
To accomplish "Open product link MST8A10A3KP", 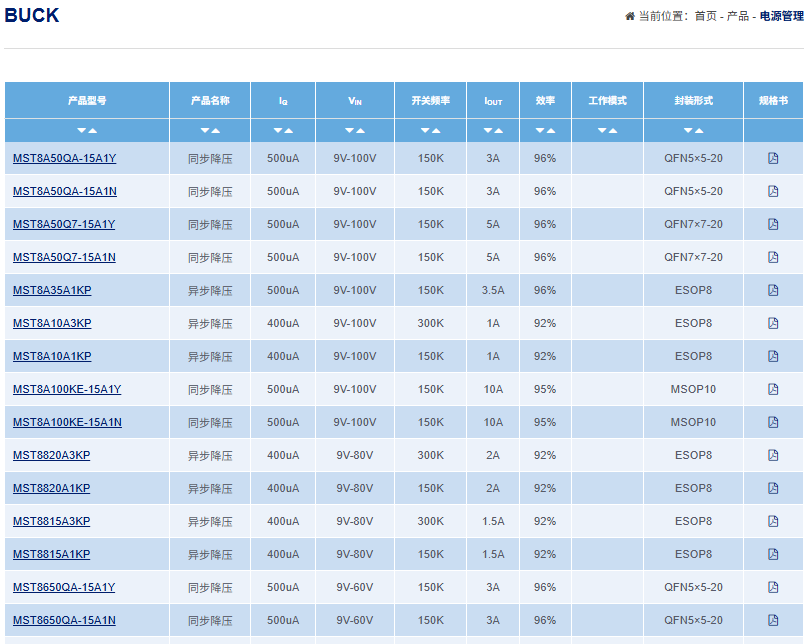I will click(52, 323).
